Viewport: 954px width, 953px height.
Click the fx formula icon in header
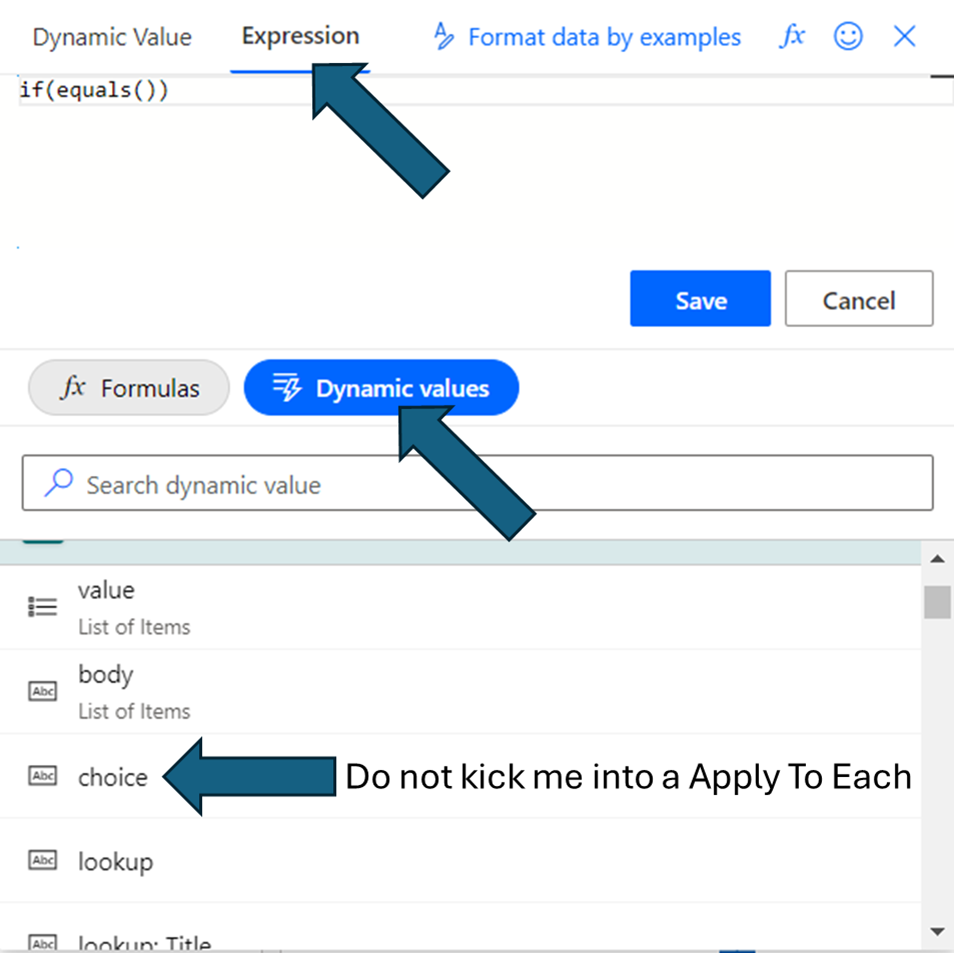click(792, 37)
